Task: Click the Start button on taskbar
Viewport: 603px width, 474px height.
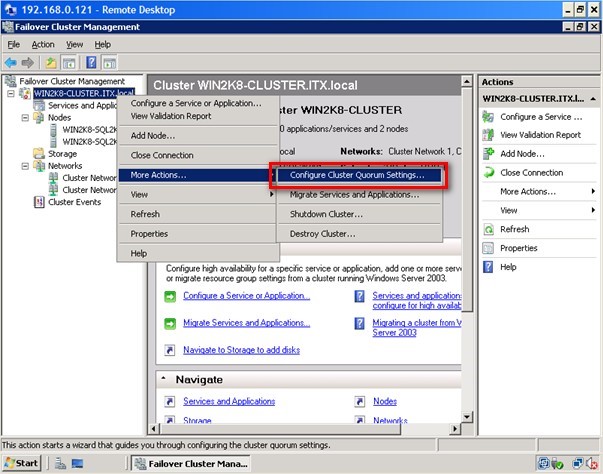Action: tap(22, 463)
